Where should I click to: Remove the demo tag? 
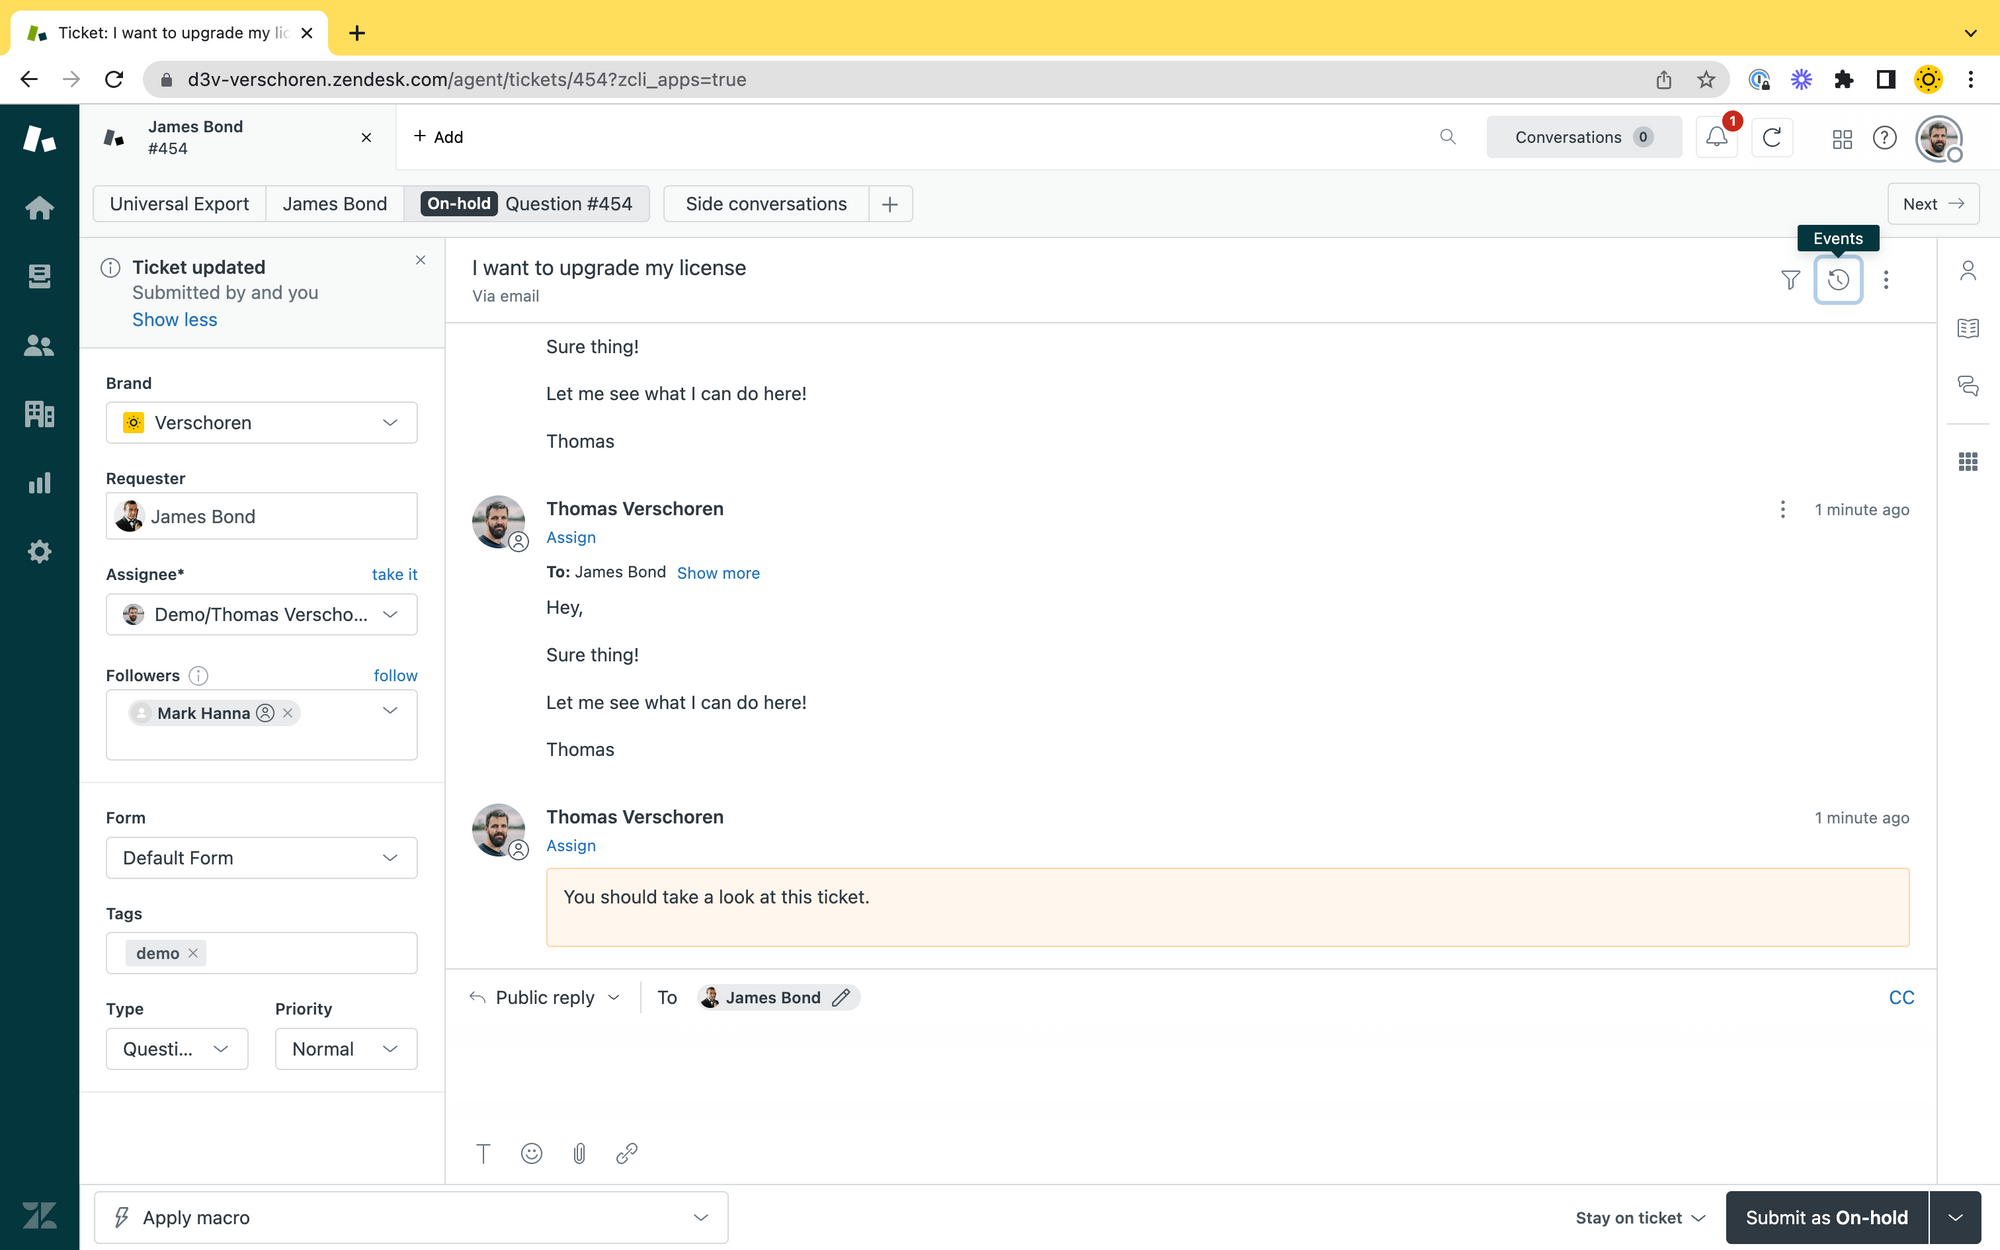tap(193, 953)
